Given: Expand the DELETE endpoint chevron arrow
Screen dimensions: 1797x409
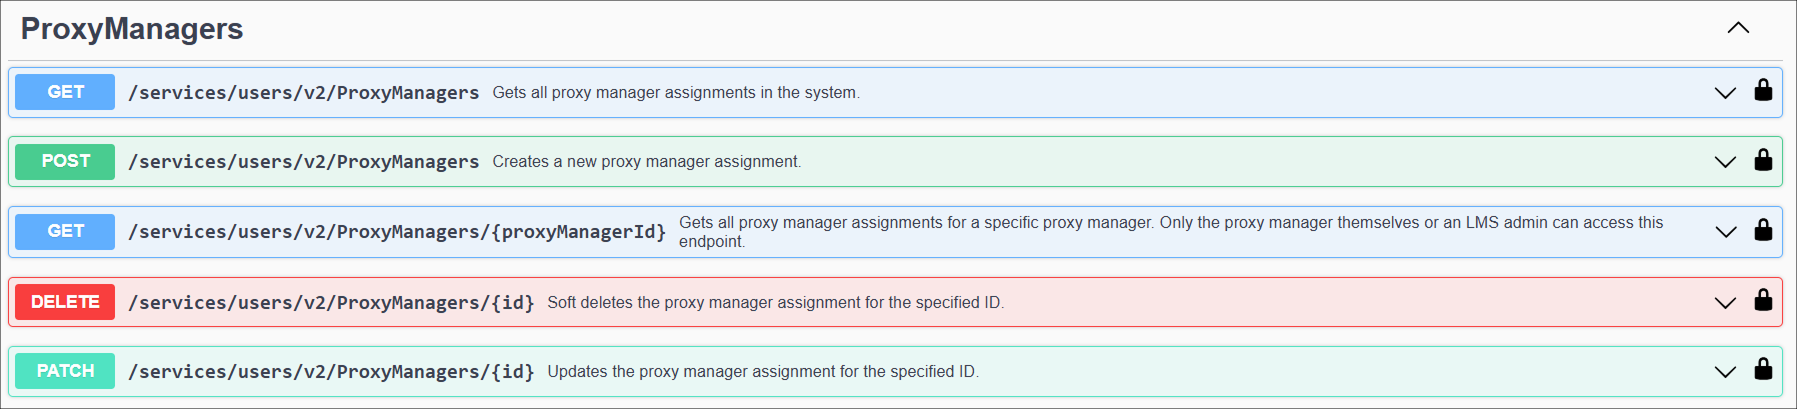Looking at the screenshot, I should pyautogui.click(x=1725, y=302).
